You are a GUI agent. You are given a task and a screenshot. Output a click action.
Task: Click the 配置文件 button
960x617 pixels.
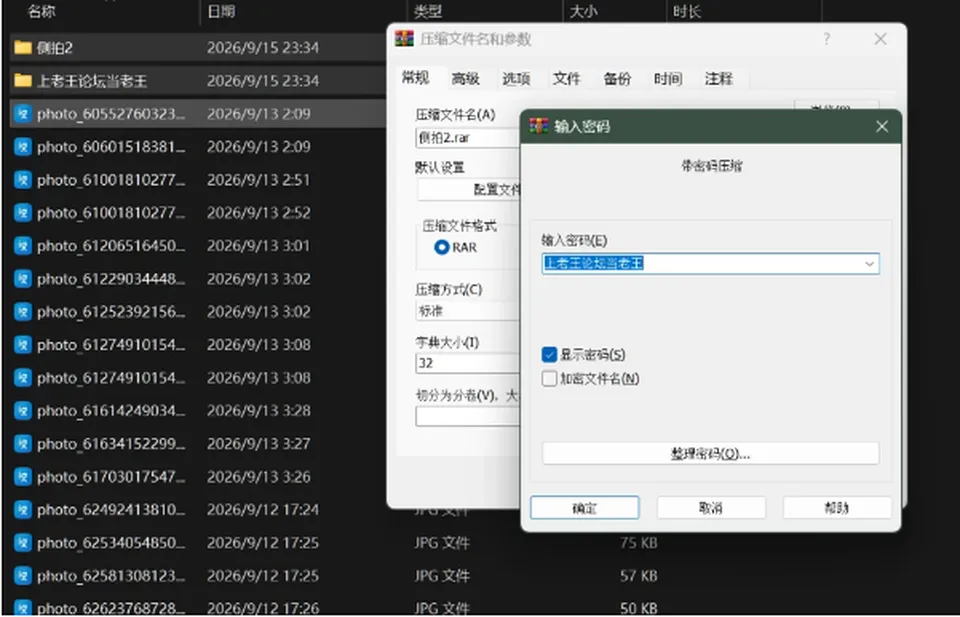(x=469, y=190)
